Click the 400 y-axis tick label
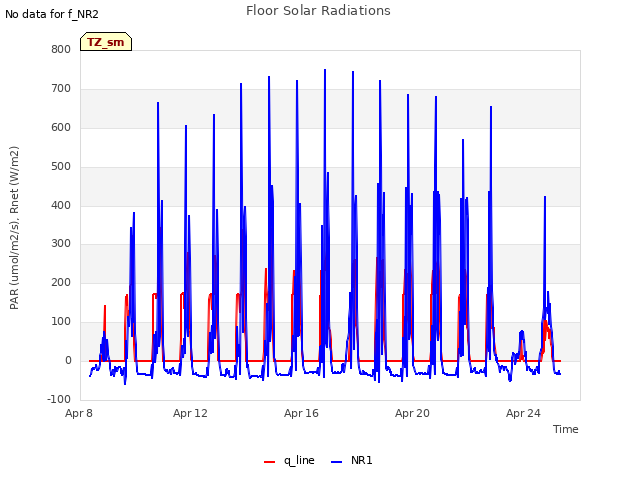Image resolution: width=640 pixels, height=480 pixels. (x=61, y=205)
